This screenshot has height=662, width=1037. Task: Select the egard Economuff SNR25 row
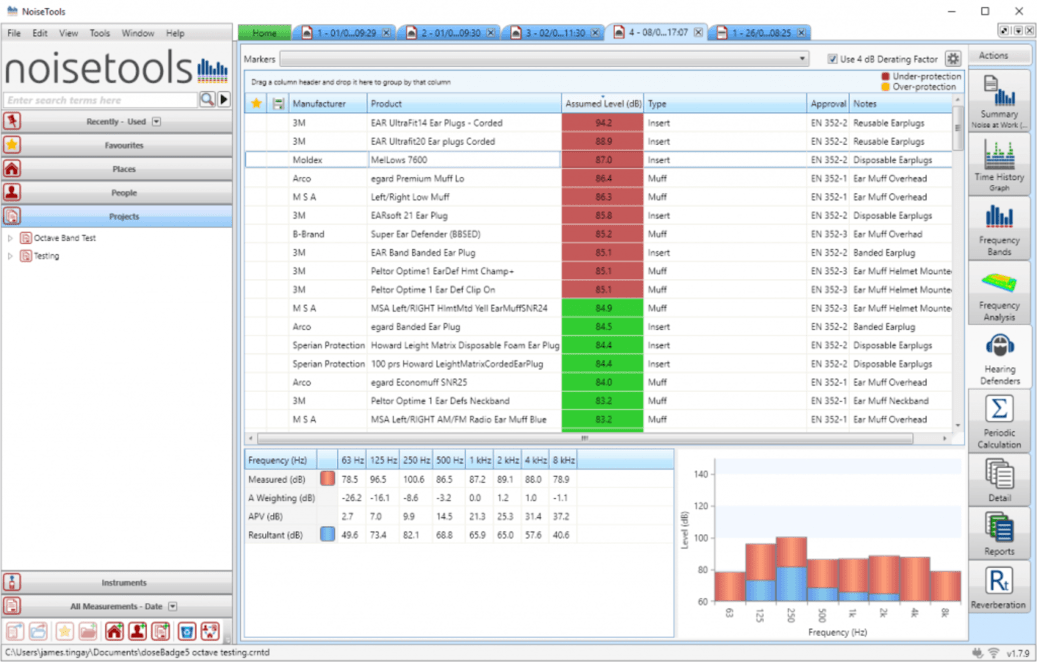[599, 382]
